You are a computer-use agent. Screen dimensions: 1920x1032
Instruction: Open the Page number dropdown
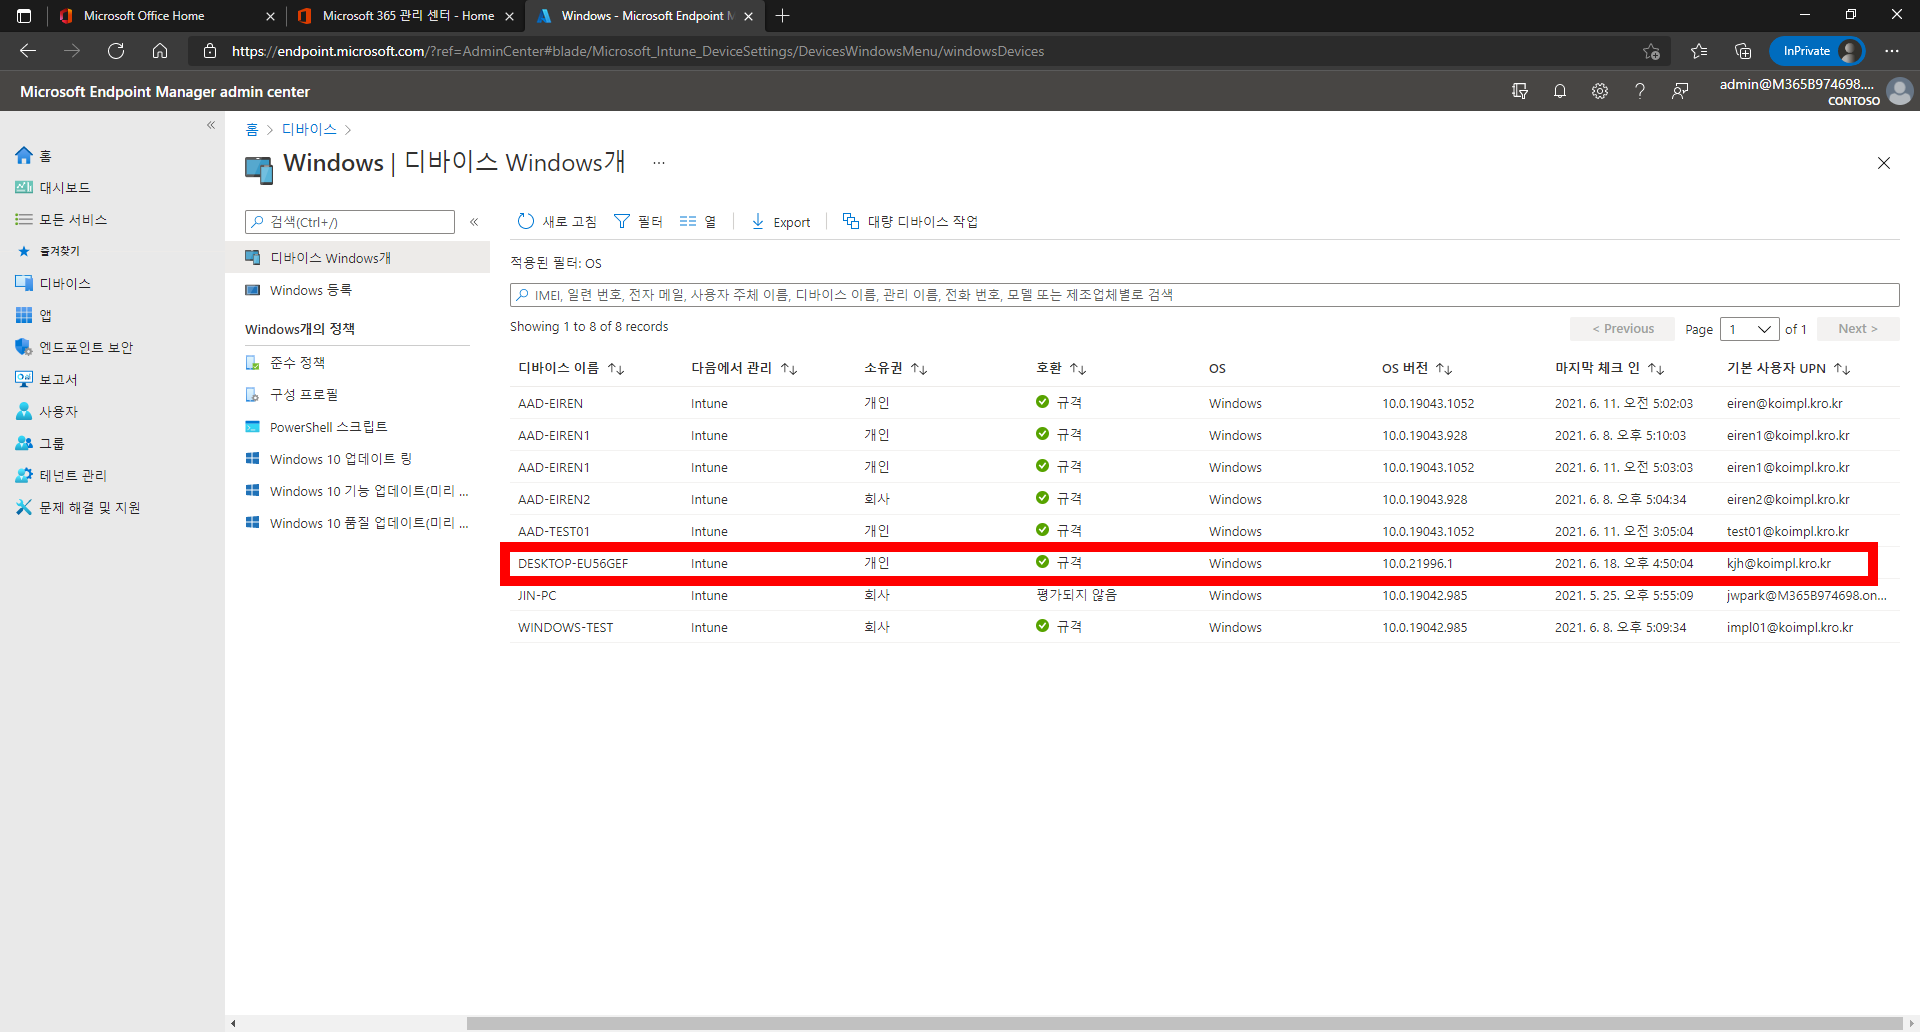(1749, 329)
